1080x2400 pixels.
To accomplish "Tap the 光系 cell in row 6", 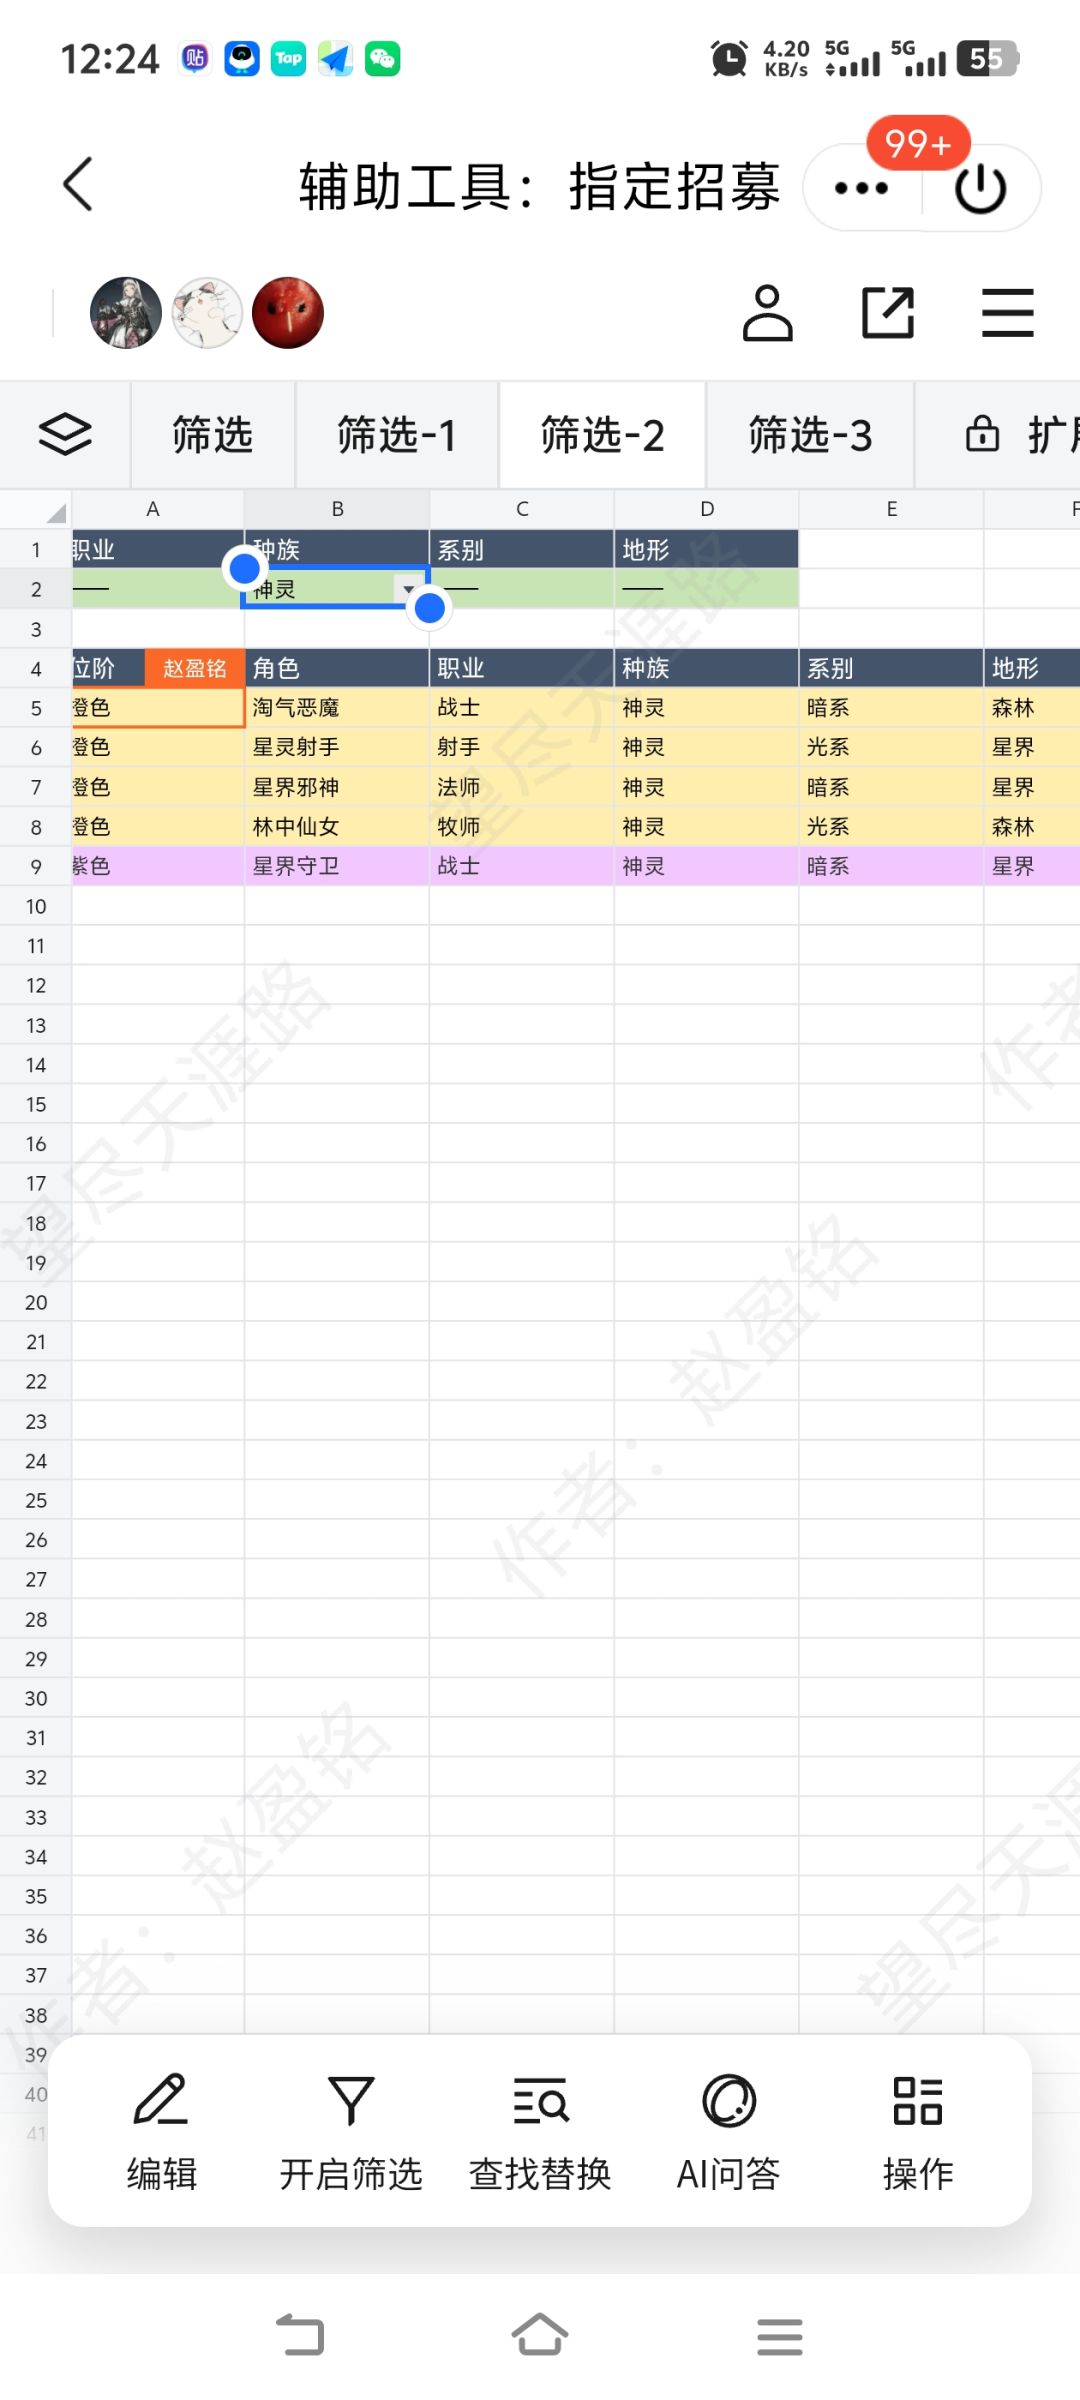I will click(891, 747).
